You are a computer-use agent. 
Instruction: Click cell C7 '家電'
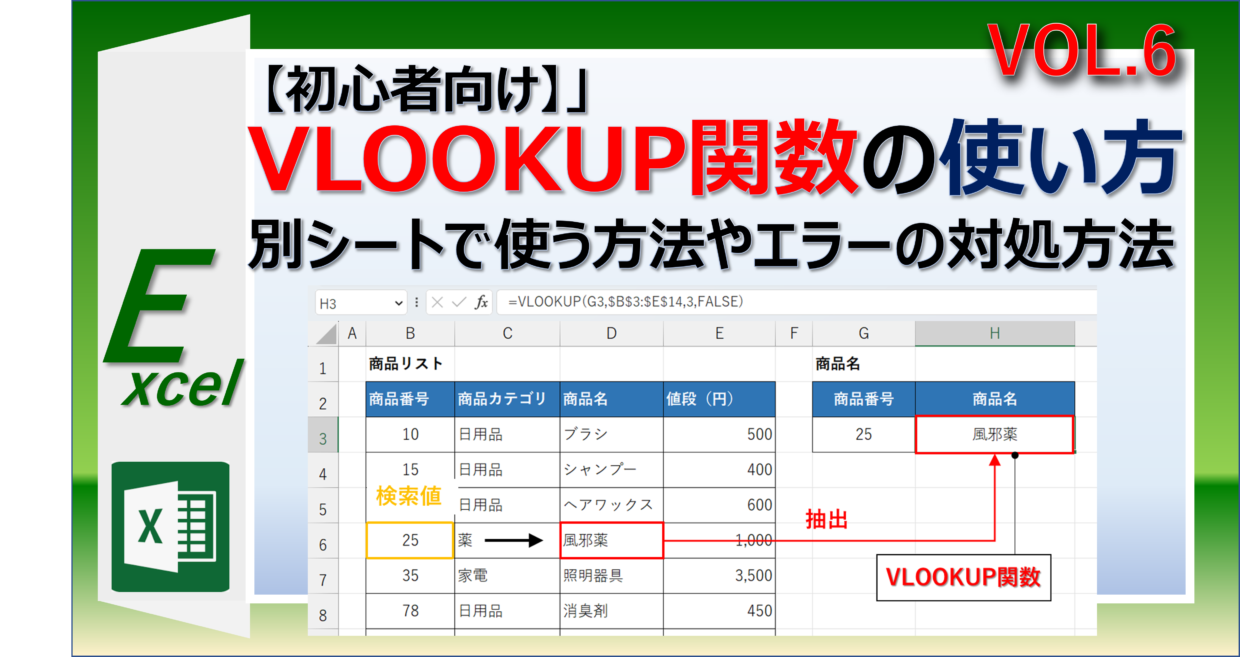[x=507, y=576]
